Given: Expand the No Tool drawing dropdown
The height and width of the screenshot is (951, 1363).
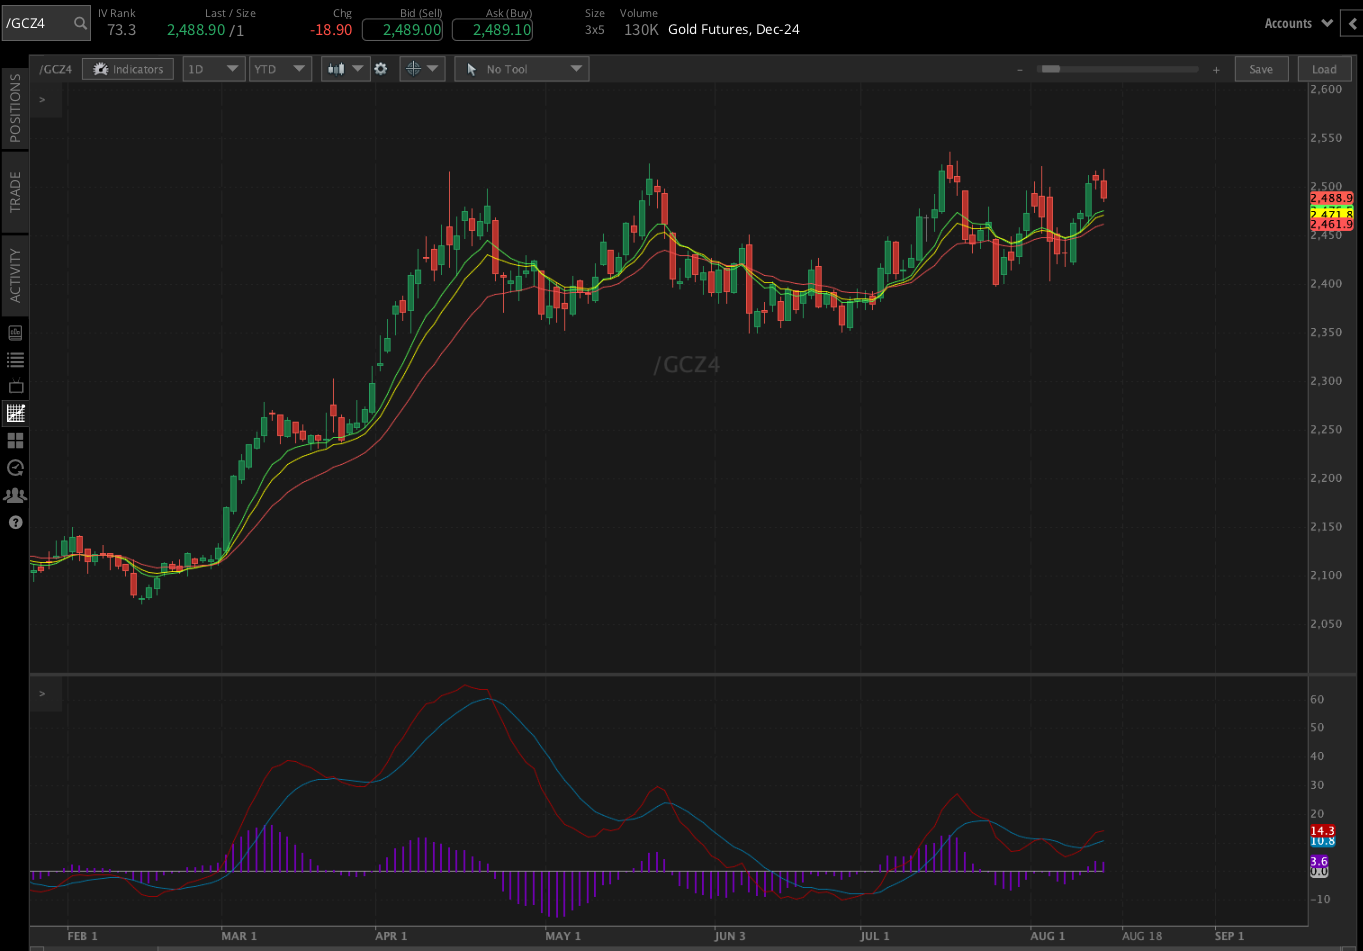Looking at the screenshot, I should pyautogui.click(x=521, y=69).
